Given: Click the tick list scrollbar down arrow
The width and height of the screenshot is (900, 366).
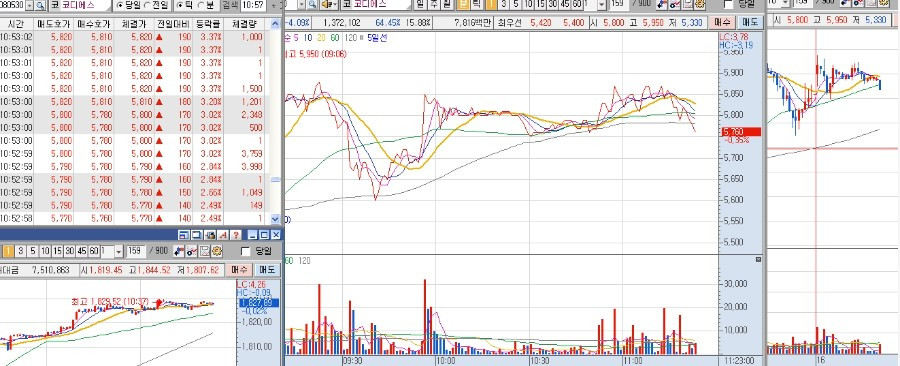Looking at the screenshot, I should 274,219.
